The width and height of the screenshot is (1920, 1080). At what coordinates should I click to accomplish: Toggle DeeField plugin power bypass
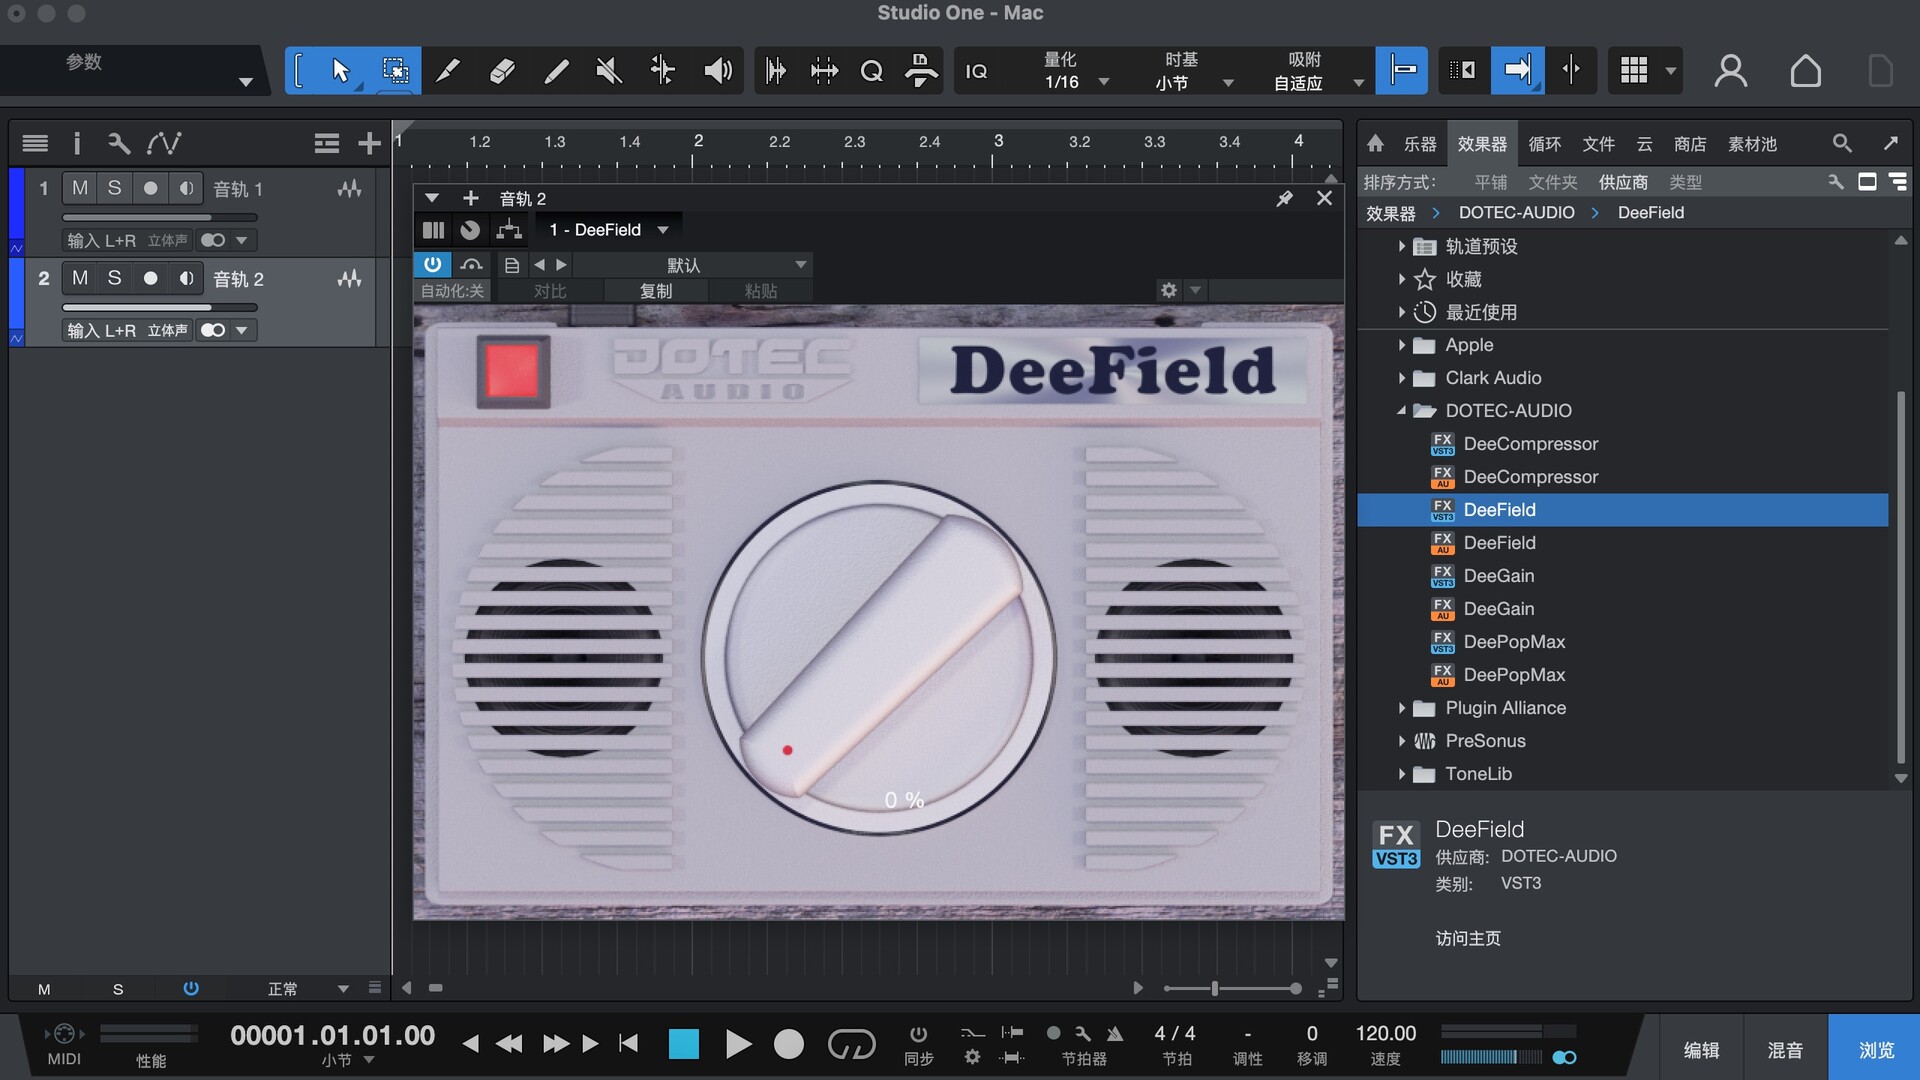[432, 264]
